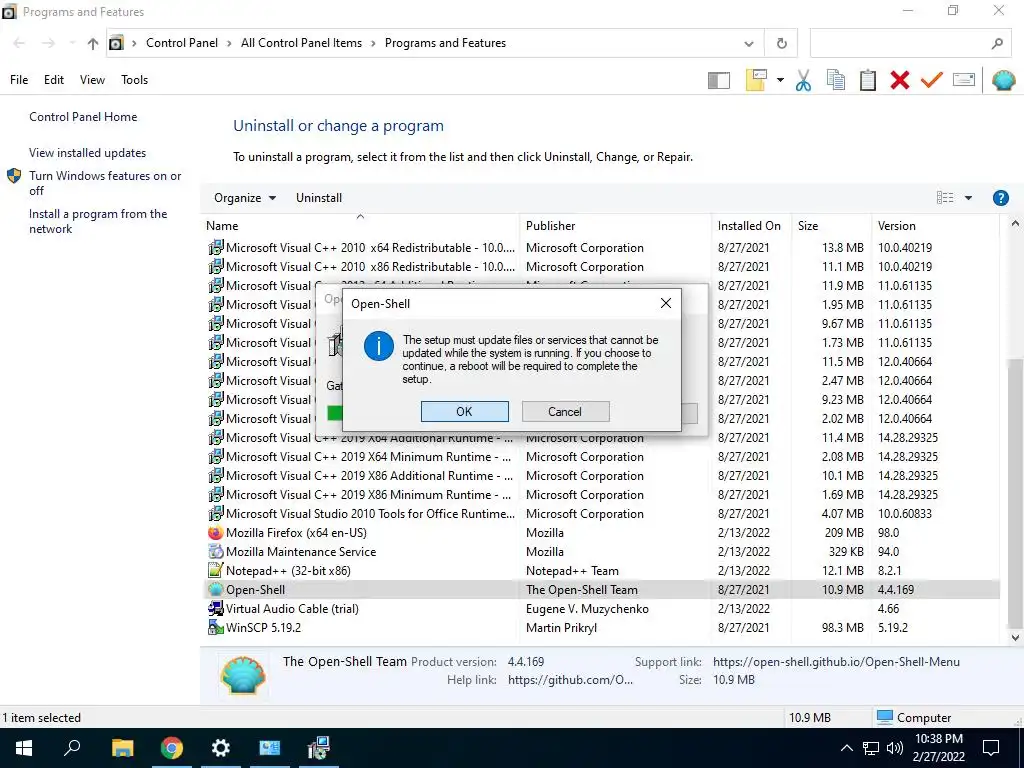This screenshot has width=1024, height=768.
Task: Select Visual C++ 2019 X86 Minimum Runtime row
Action: coord(601,495)
